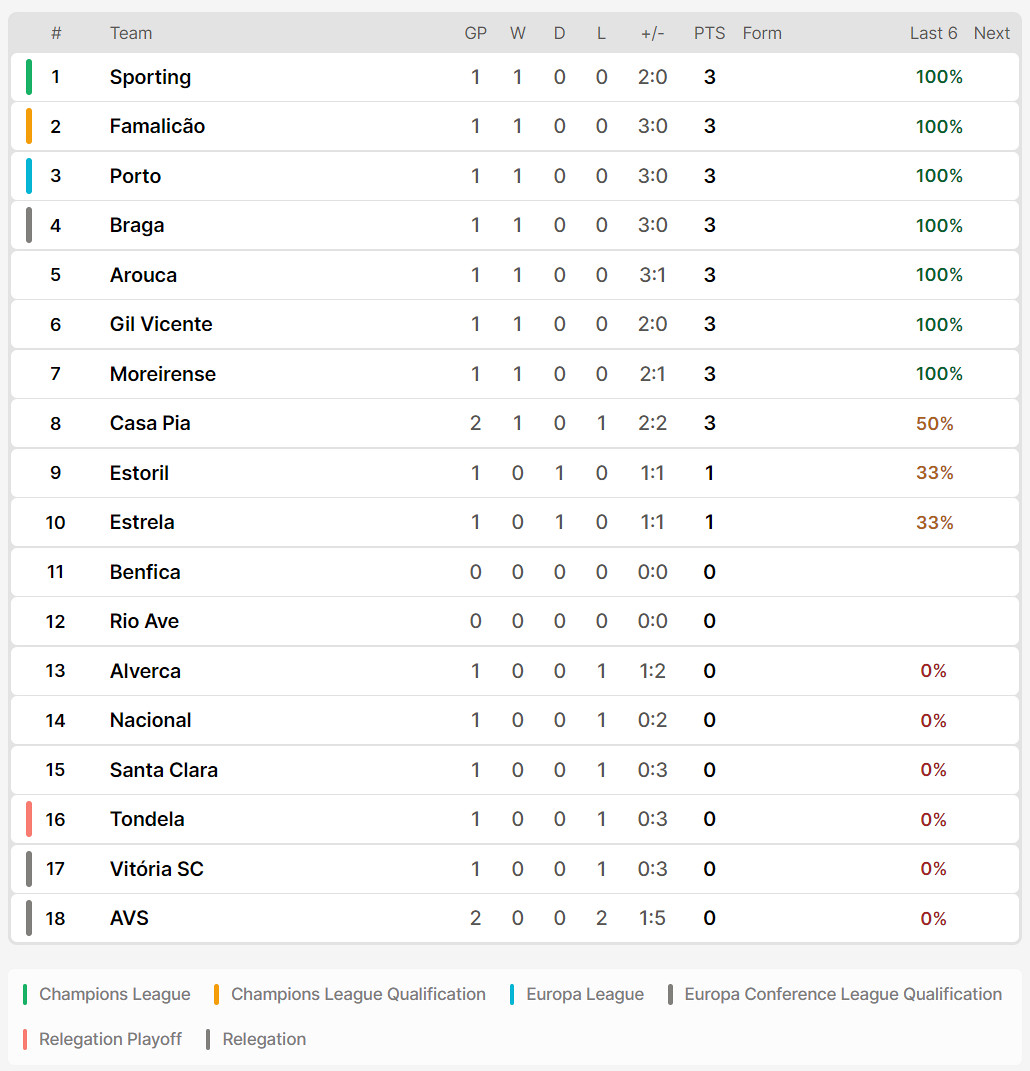The image size is (1030, 1071).
Task: Open the Sporting team link
Action: [150, 77]
